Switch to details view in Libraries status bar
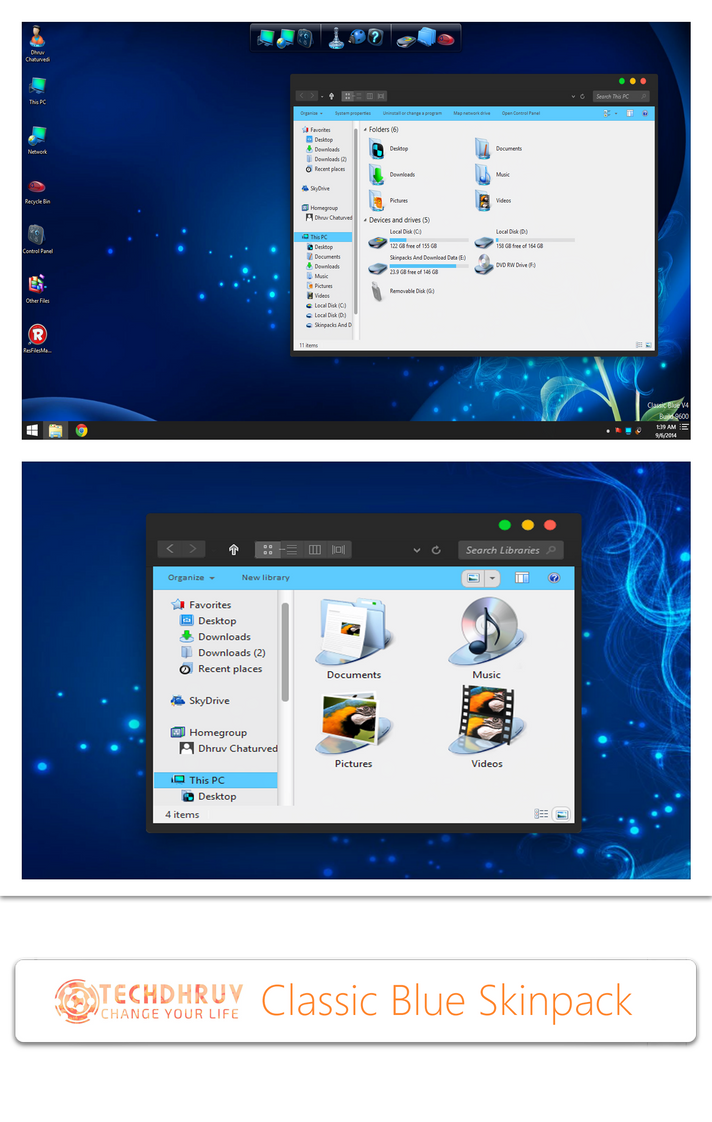 pos(541,814)
